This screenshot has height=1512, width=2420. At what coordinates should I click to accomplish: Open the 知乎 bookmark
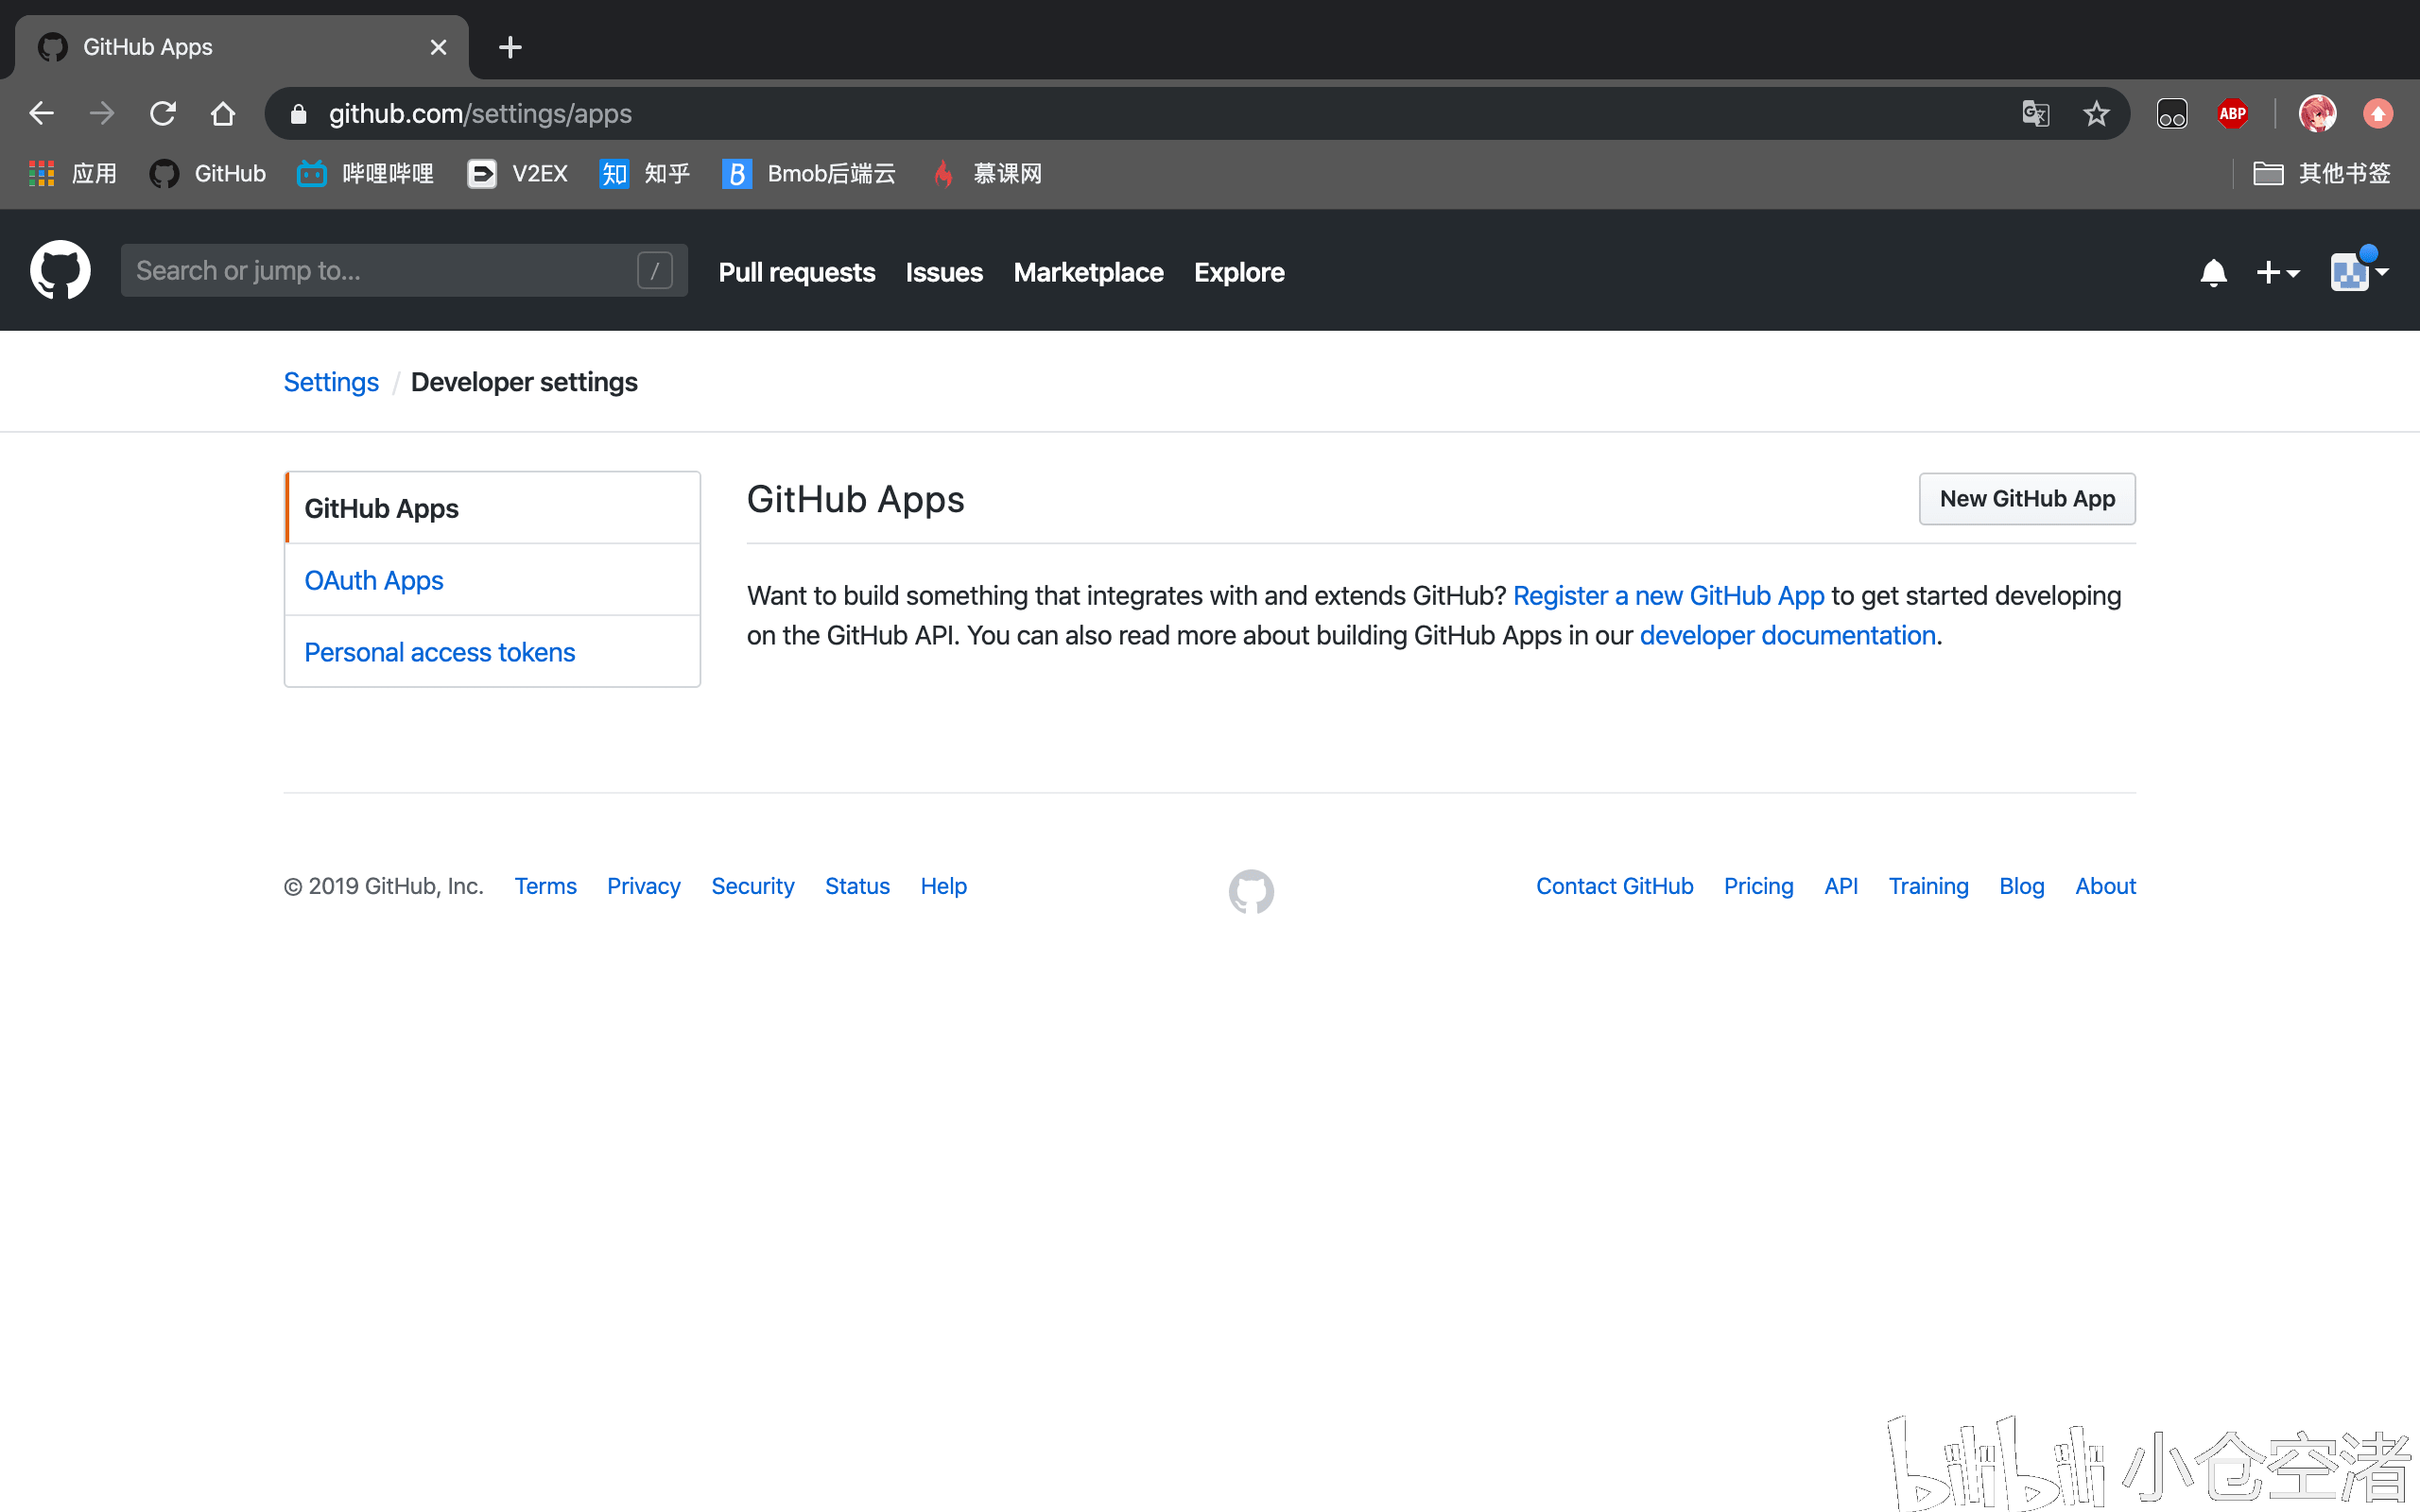click(645, 174)
